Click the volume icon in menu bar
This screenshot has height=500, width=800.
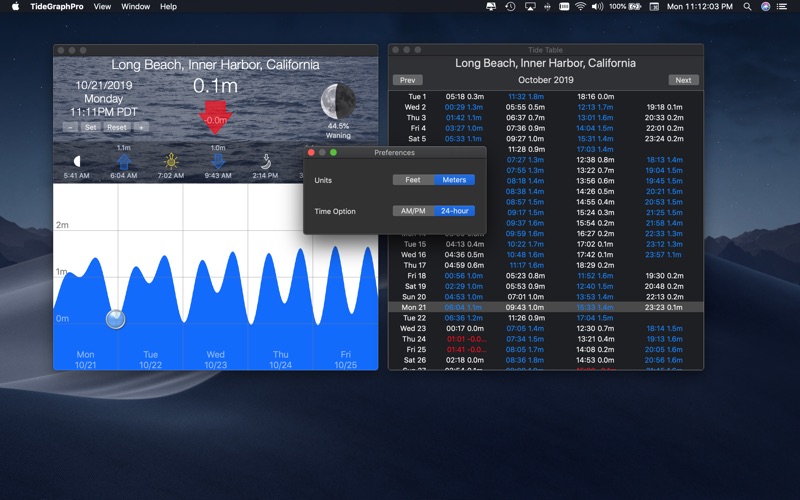point(597,7)
